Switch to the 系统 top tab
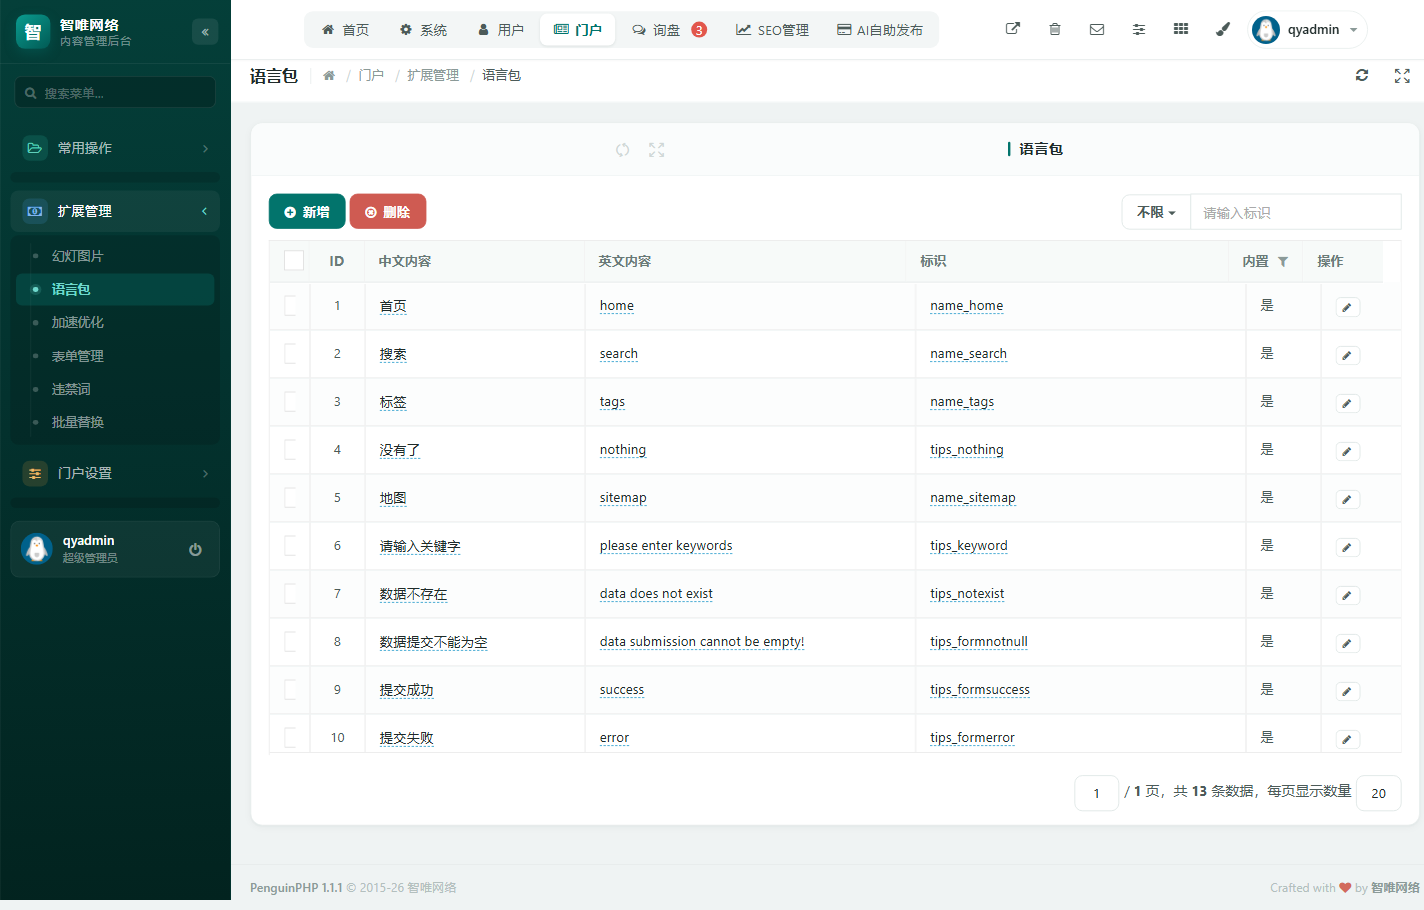 (423, 30)
